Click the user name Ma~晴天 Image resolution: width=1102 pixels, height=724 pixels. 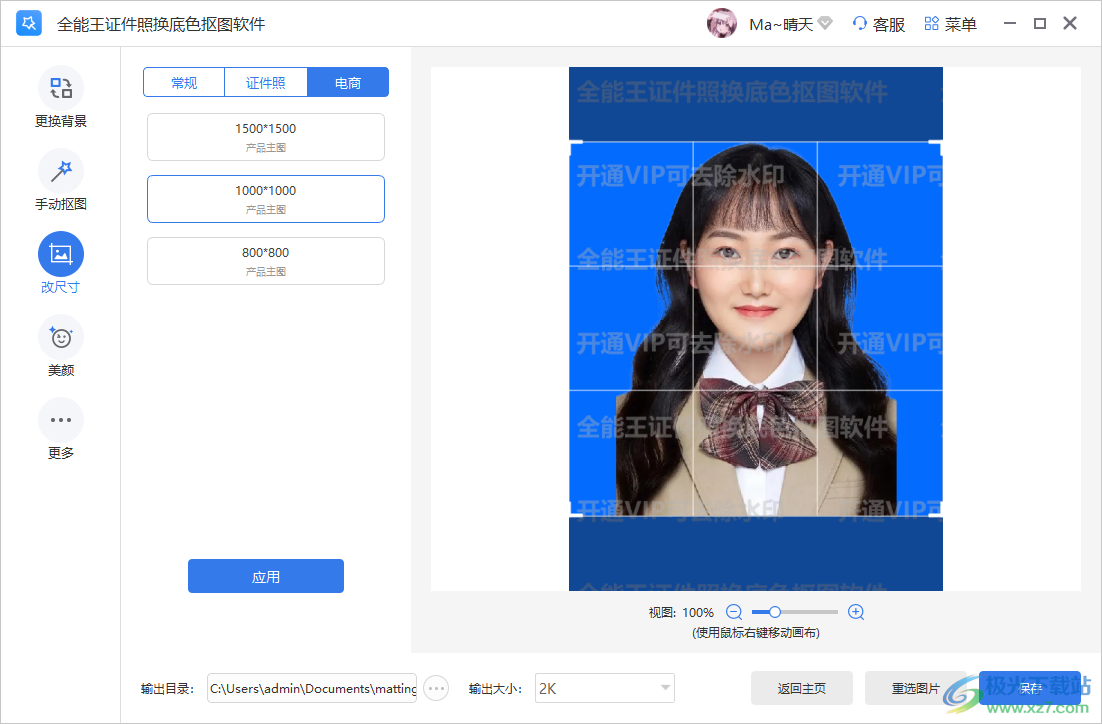(x=781, y=25)
